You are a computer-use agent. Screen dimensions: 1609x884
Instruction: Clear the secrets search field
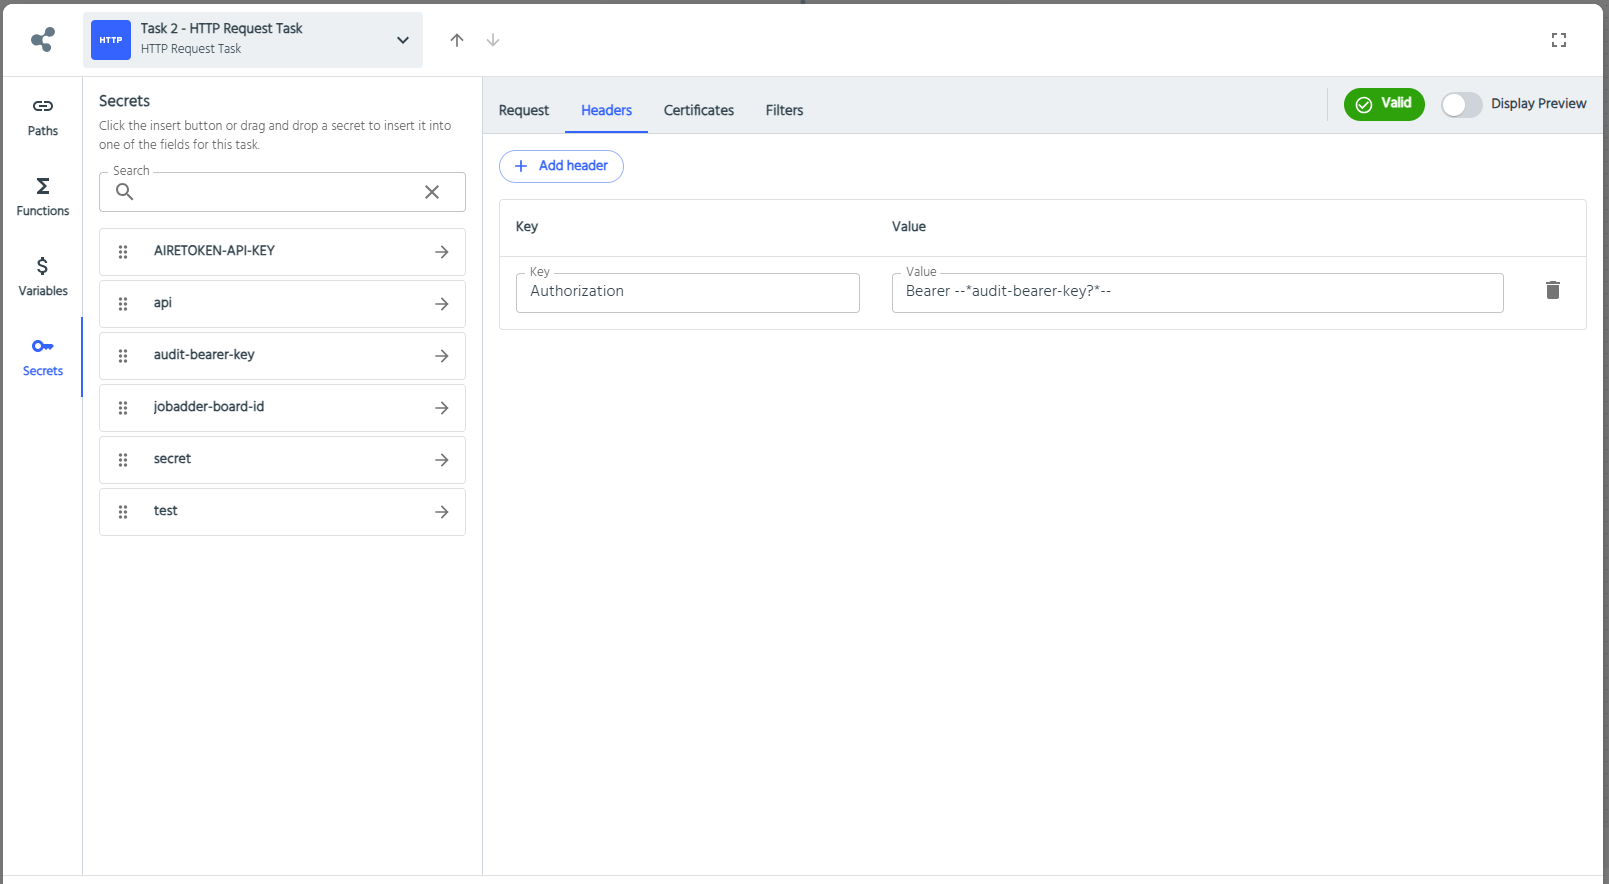coord(432,192)
